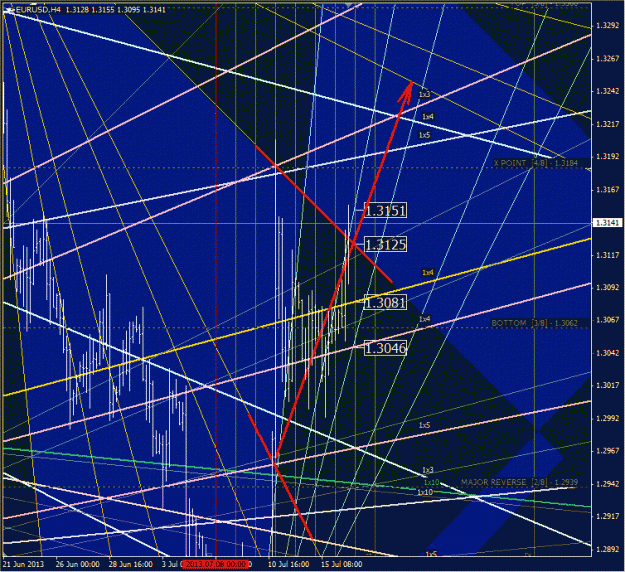Click the 10 Jul 16:00 time axis label
Image resolution: width=625 pixels, height=572 pixels.
tap(289, 564)
